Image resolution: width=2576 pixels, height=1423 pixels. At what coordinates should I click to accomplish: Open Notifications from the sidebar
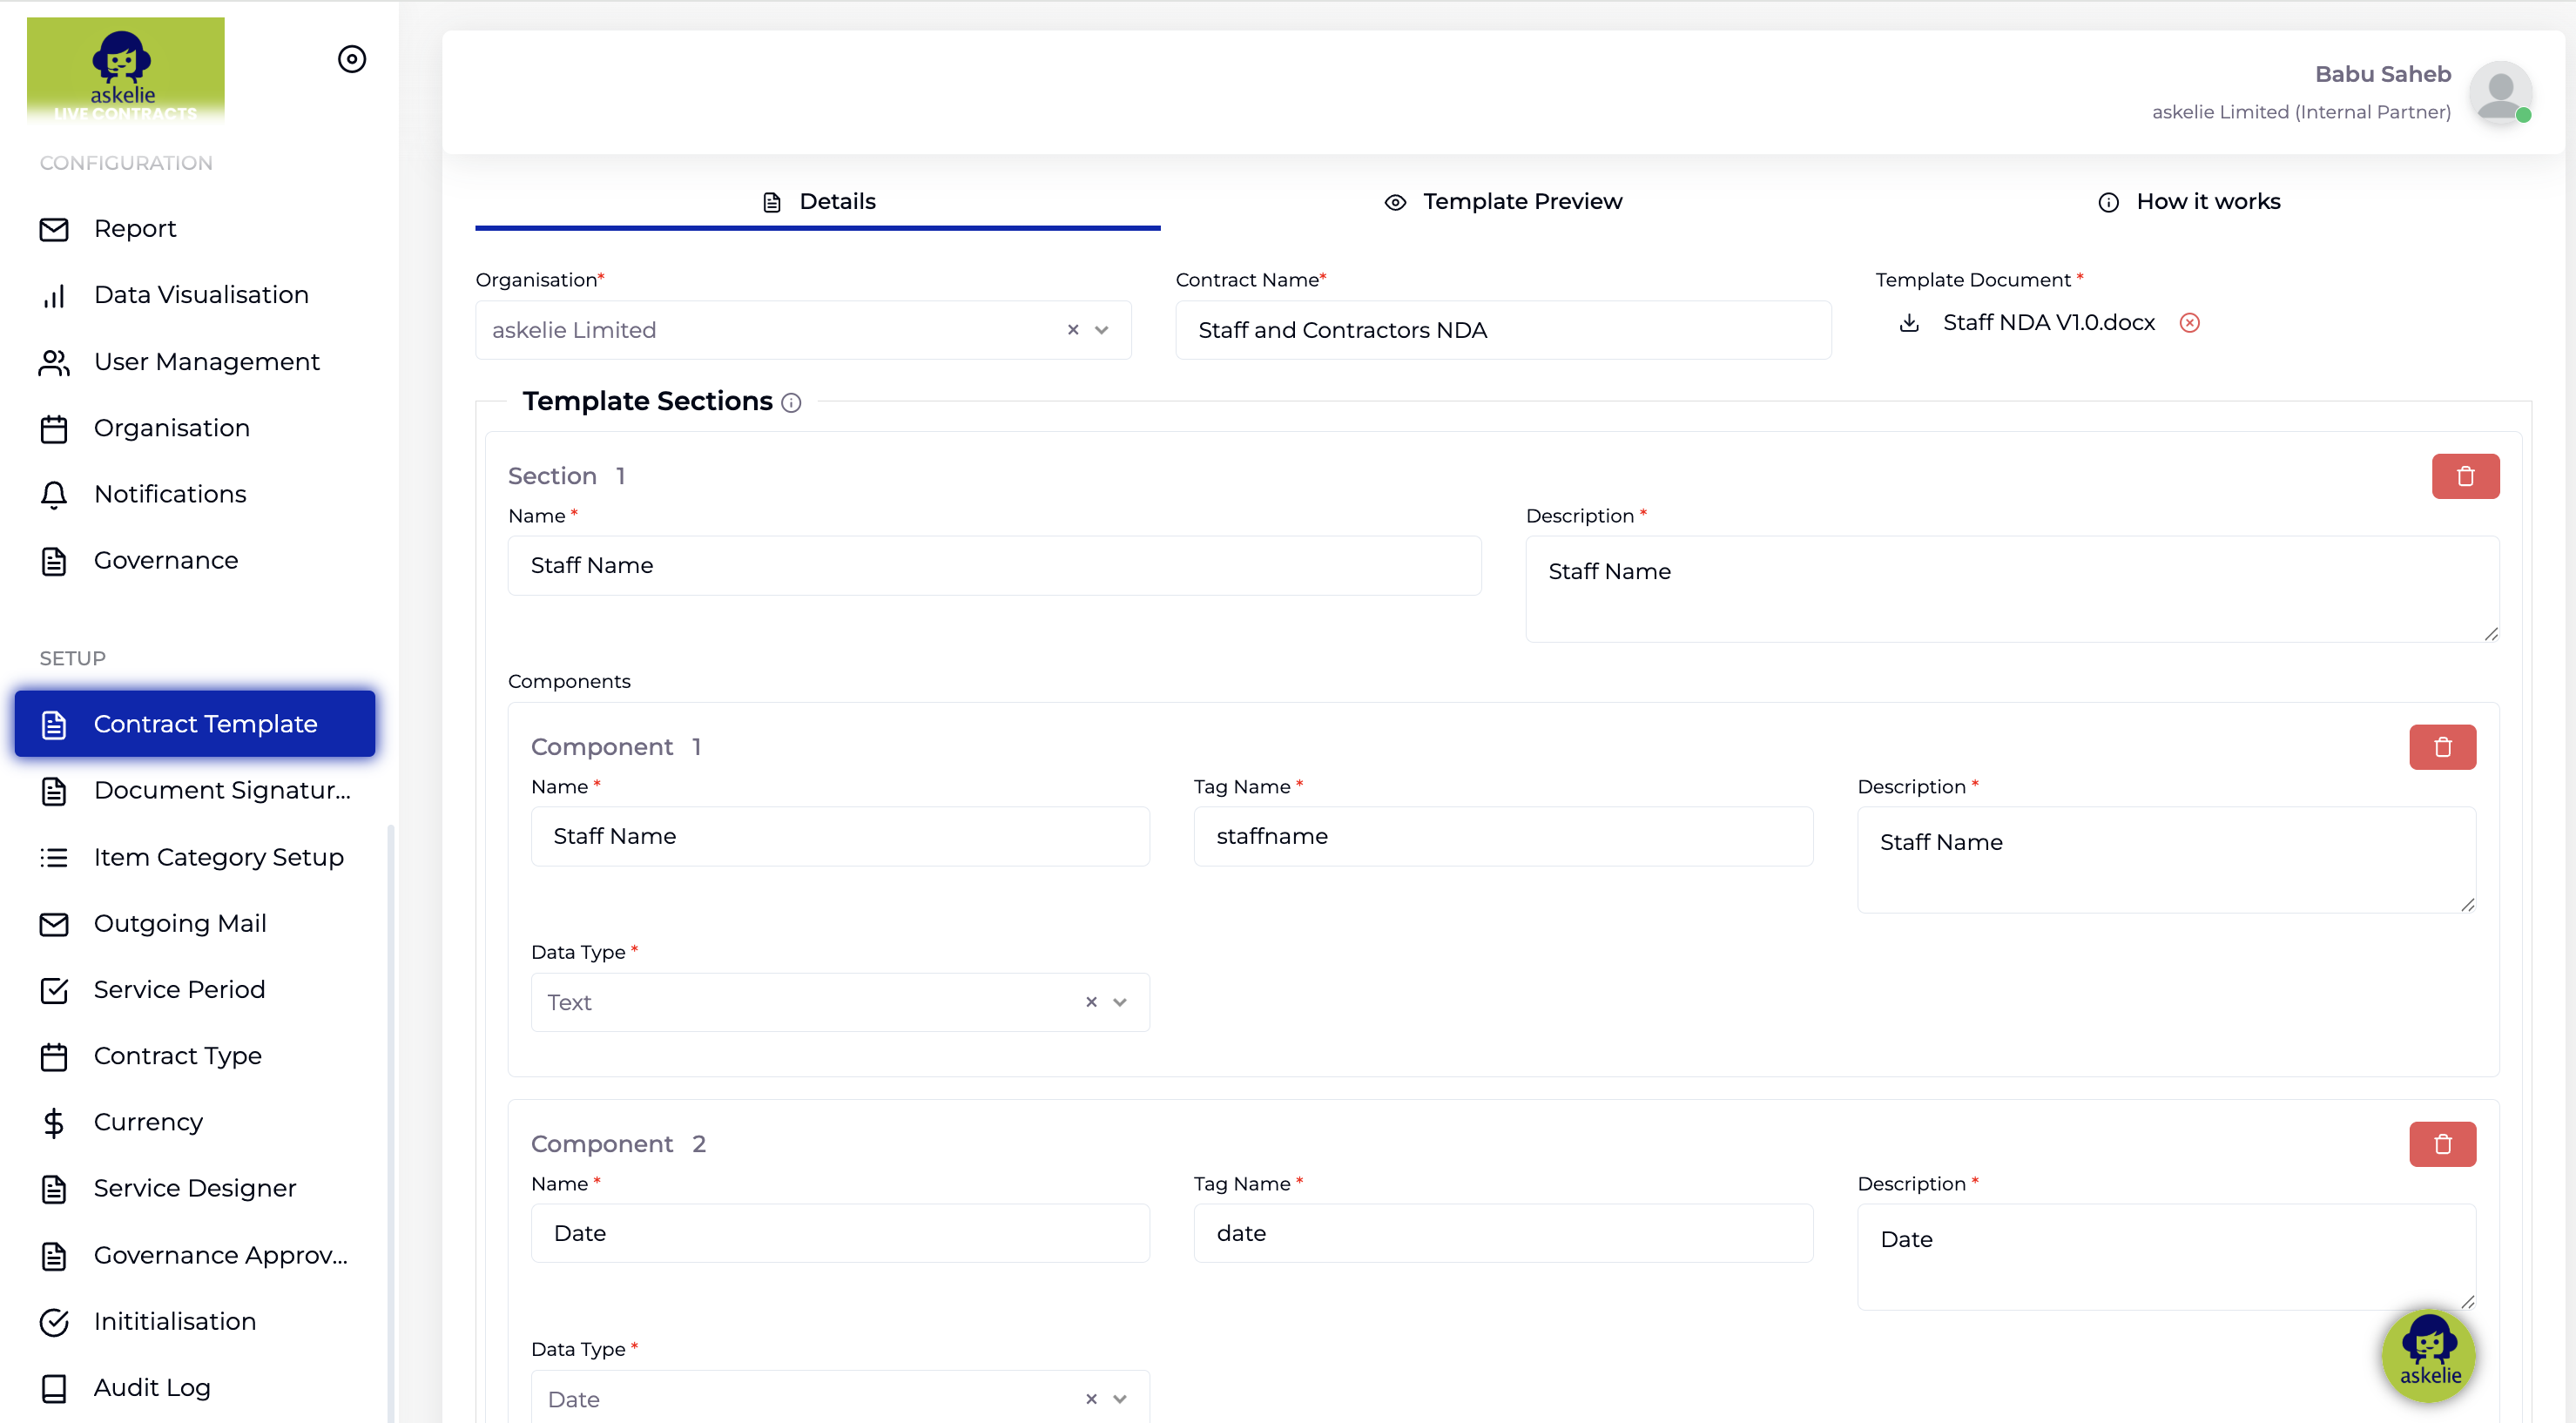tap(170, 493)
